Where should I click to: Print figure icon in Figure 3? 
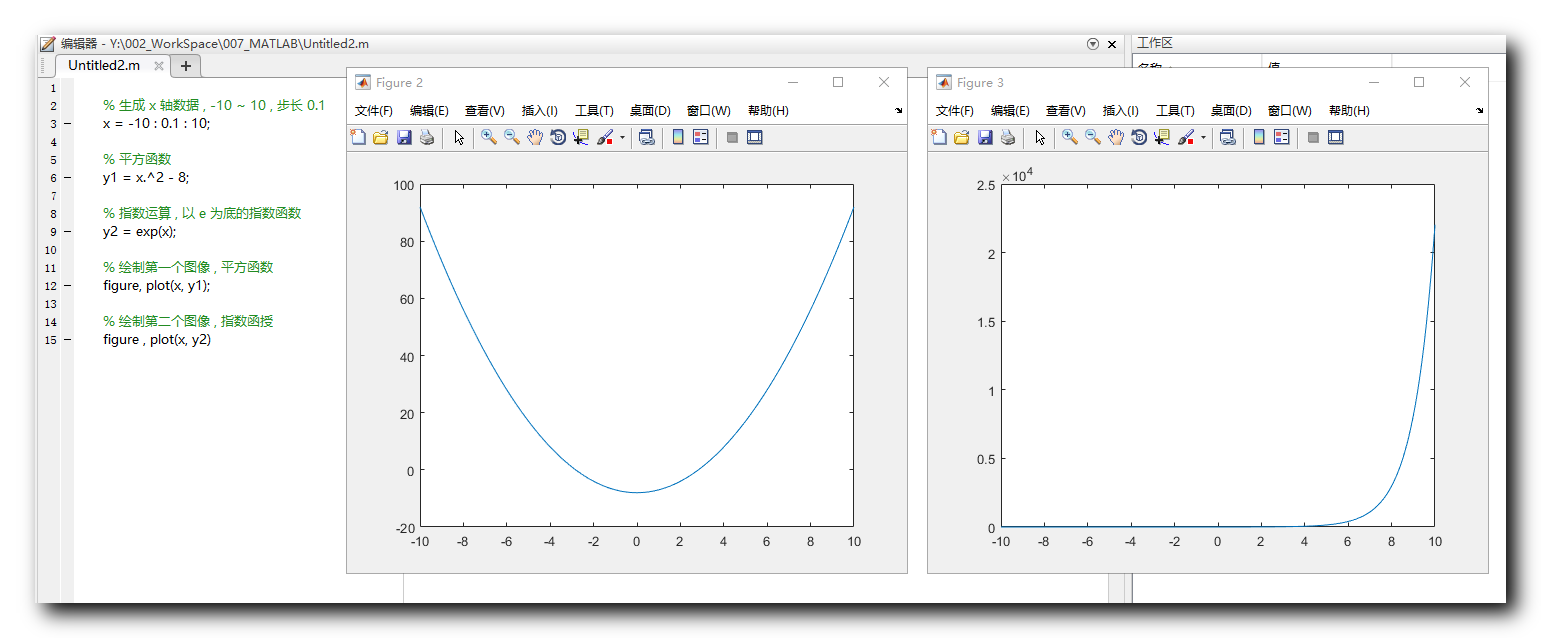click(x=1008, y=137)
